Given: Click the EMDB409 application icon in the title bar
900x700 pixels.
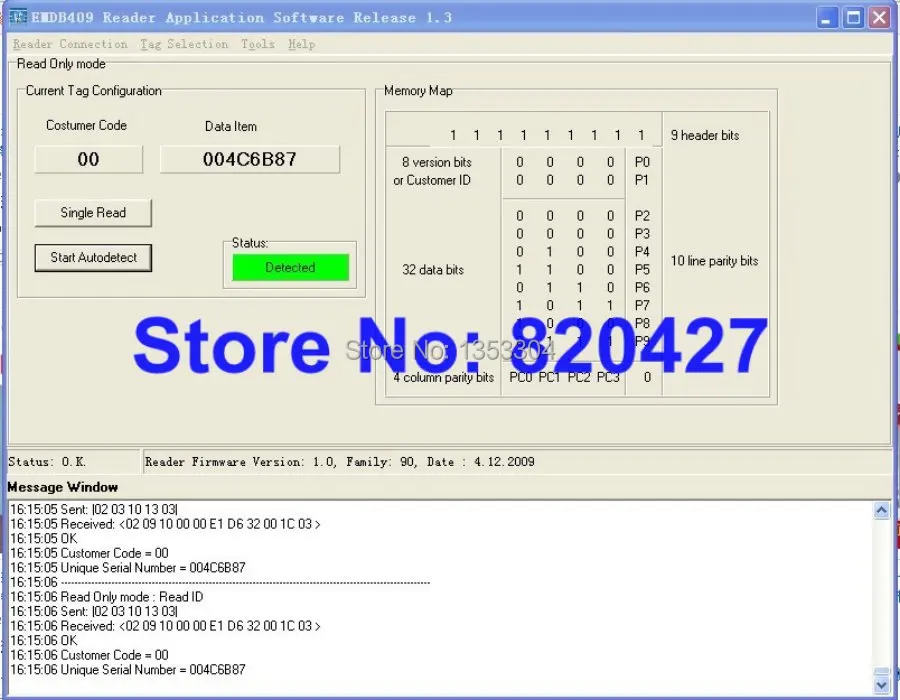Looking at the screenshot, I should [x=21, y=16].
